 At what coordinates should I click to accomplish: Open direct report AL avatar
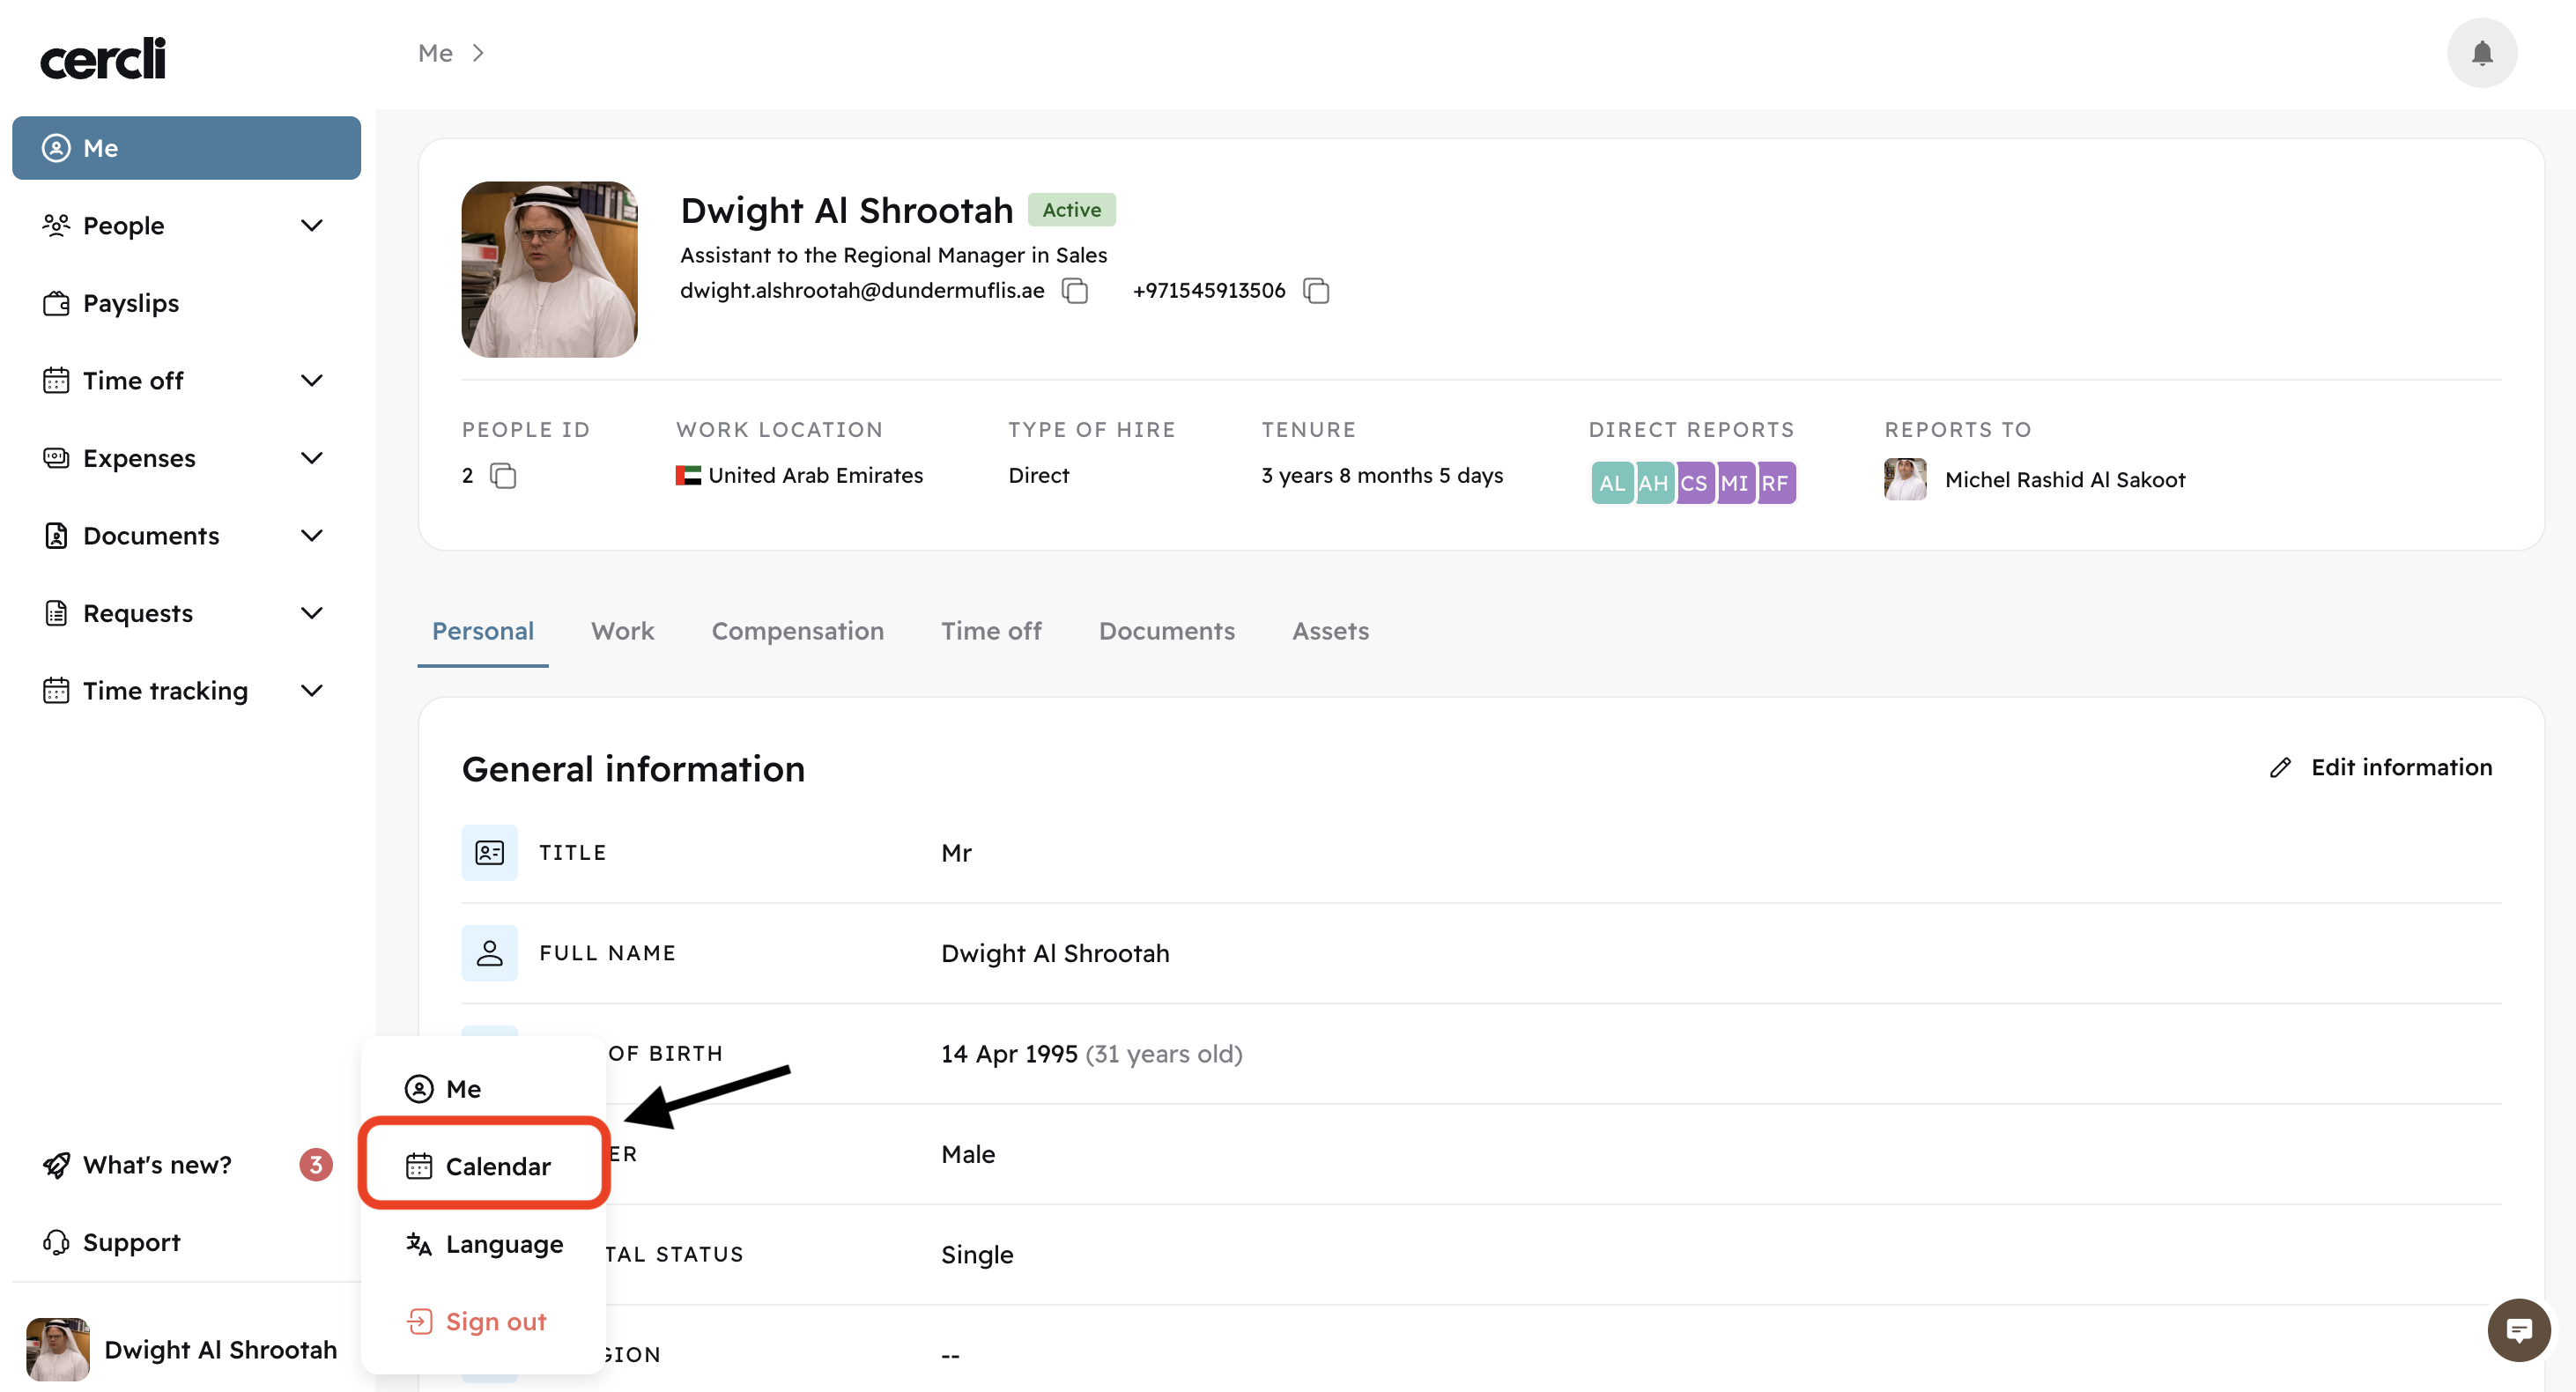click(1612, 483)
